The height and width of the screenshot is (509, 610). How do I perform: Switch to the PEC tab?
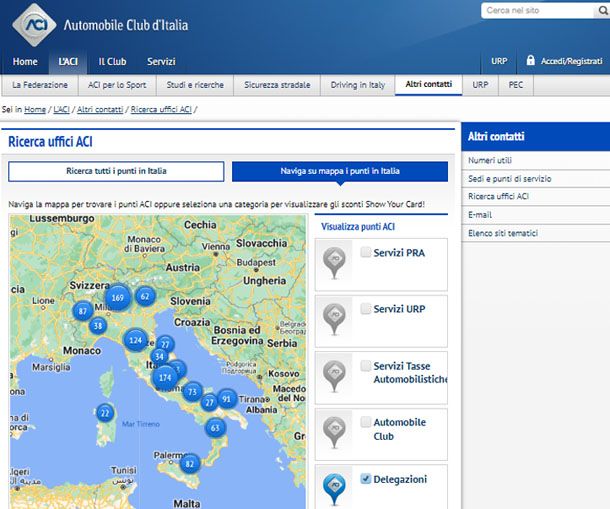click(516, 85)
